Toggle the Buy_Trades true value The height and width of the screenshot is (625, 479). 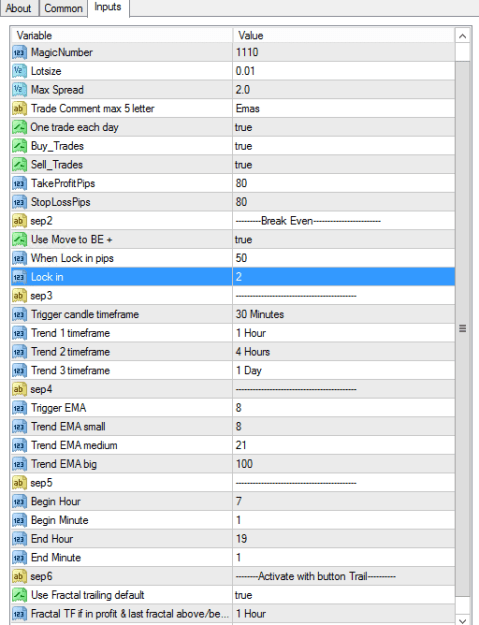click(344, 146)
